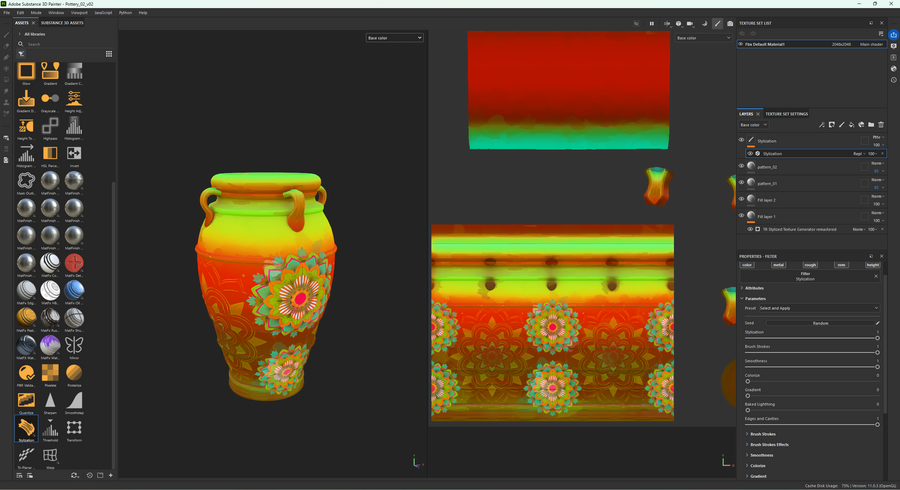The image size is (900, 490).
Task: Click the Random seed button
Action: 820,323
